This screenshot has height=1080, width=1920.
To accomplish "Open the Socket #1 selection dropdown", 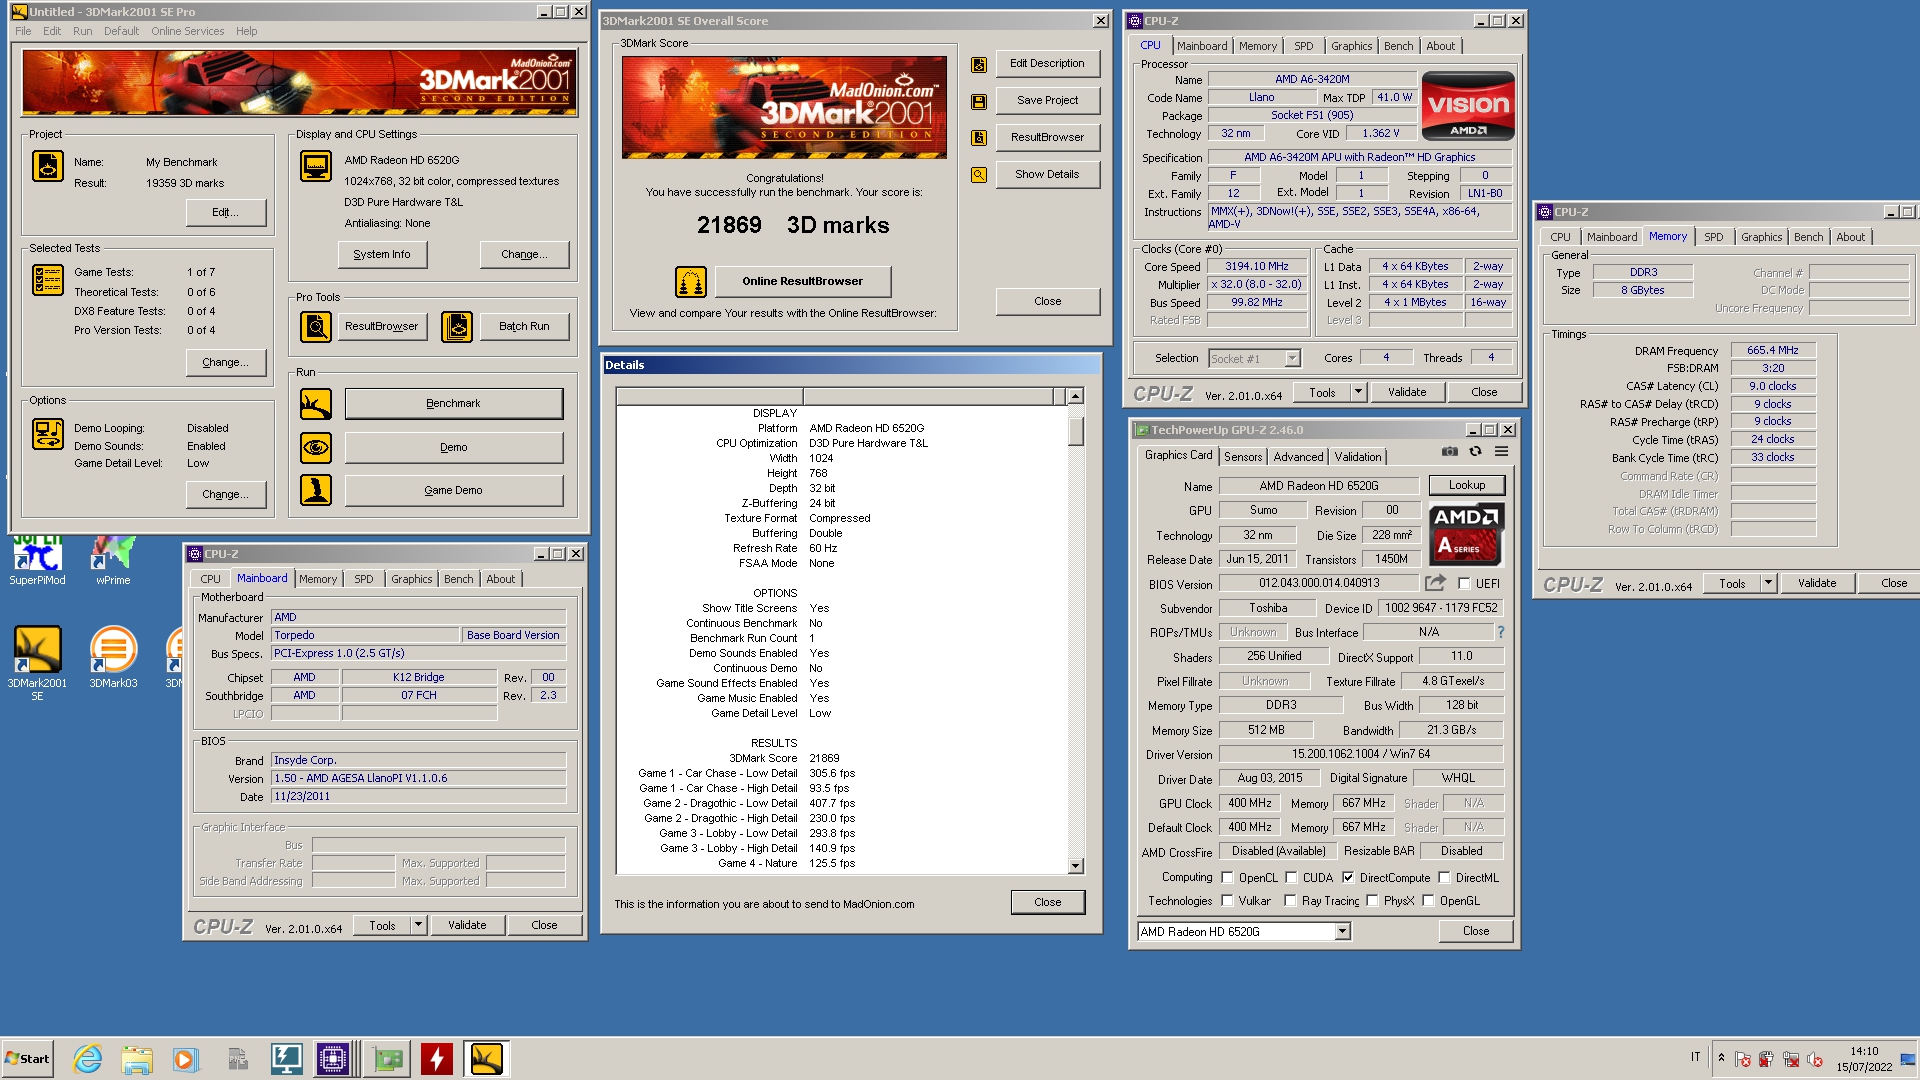I will [x=1292, y=358].
